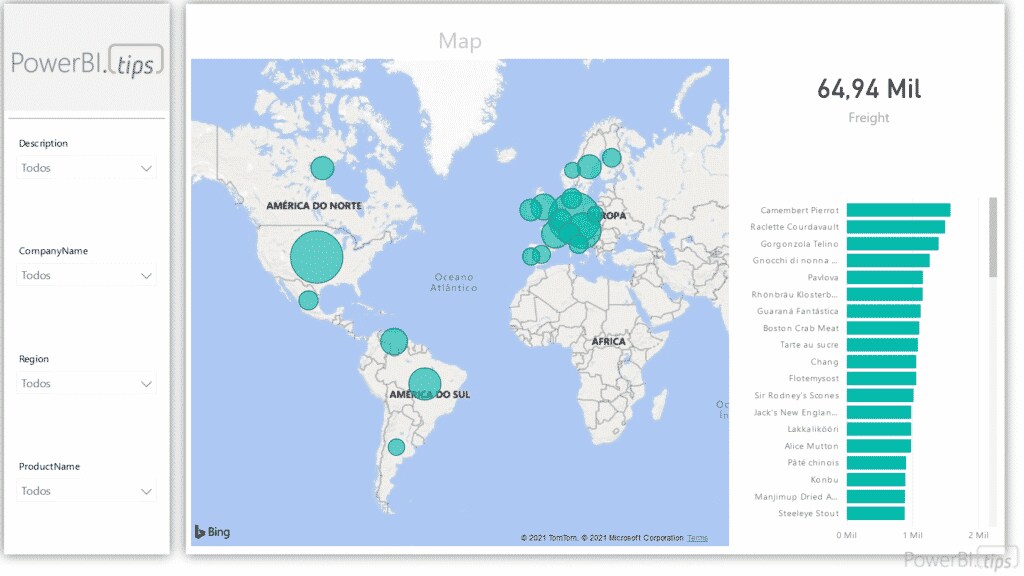
Task: Click the AFRICA map label
Action: [x=609, y=342]
